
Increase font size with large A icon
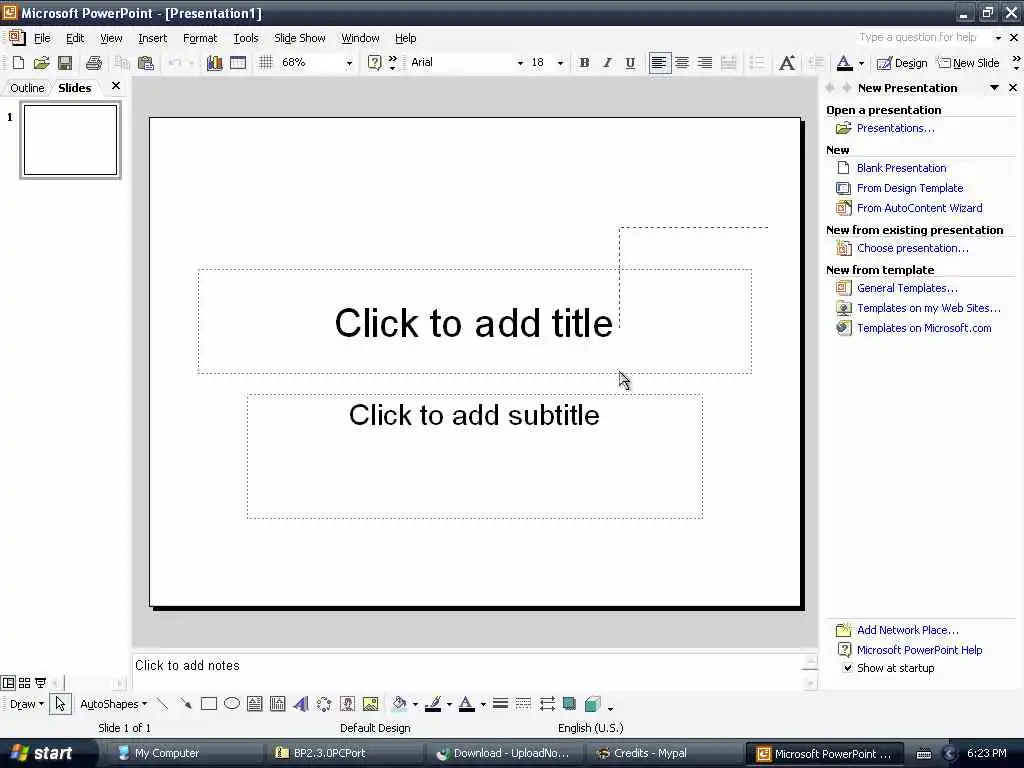tap(787, 63)
